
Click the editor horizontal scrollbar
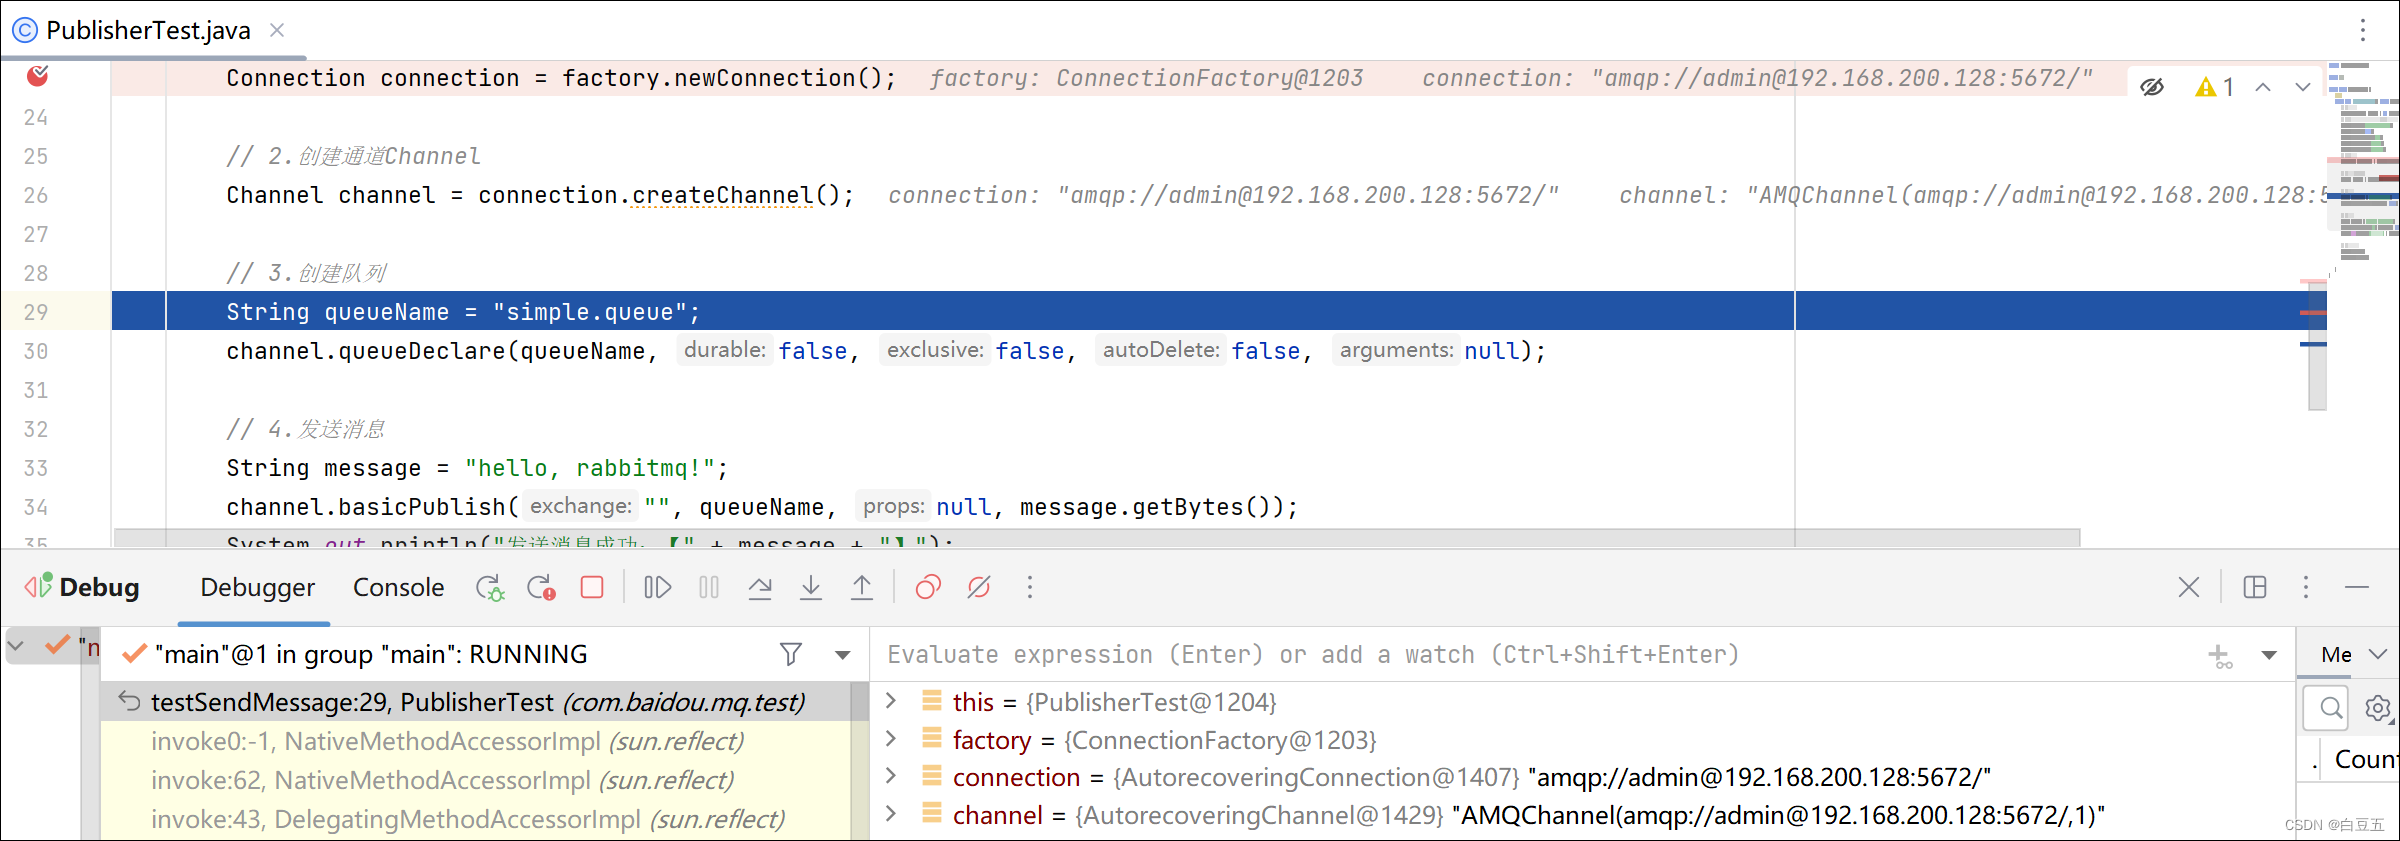coord(1097,538)
